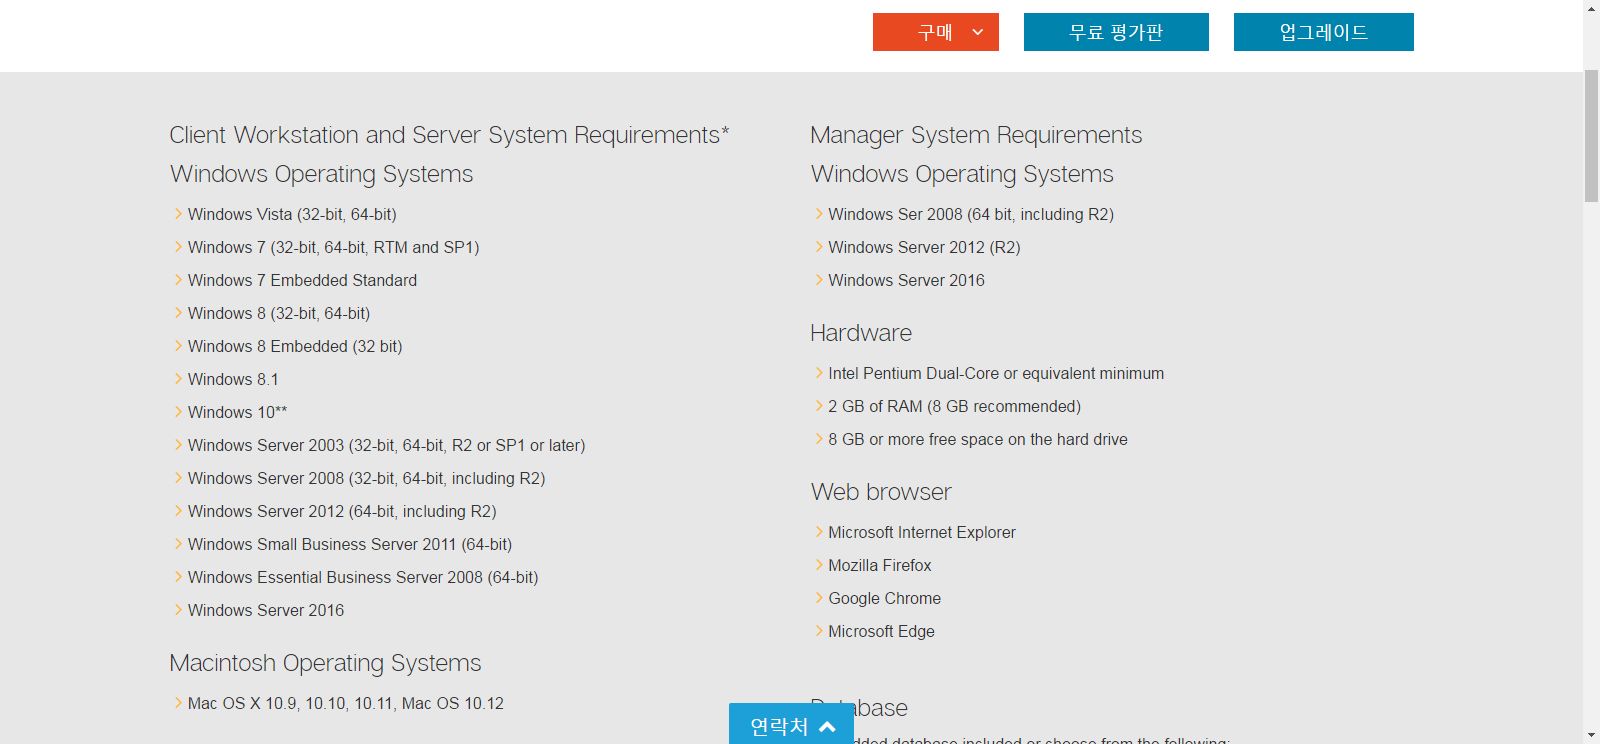This screenshot has width=1600, height=744.
Task: Click the Web browser section heading
Action: (x=881, y=492)
